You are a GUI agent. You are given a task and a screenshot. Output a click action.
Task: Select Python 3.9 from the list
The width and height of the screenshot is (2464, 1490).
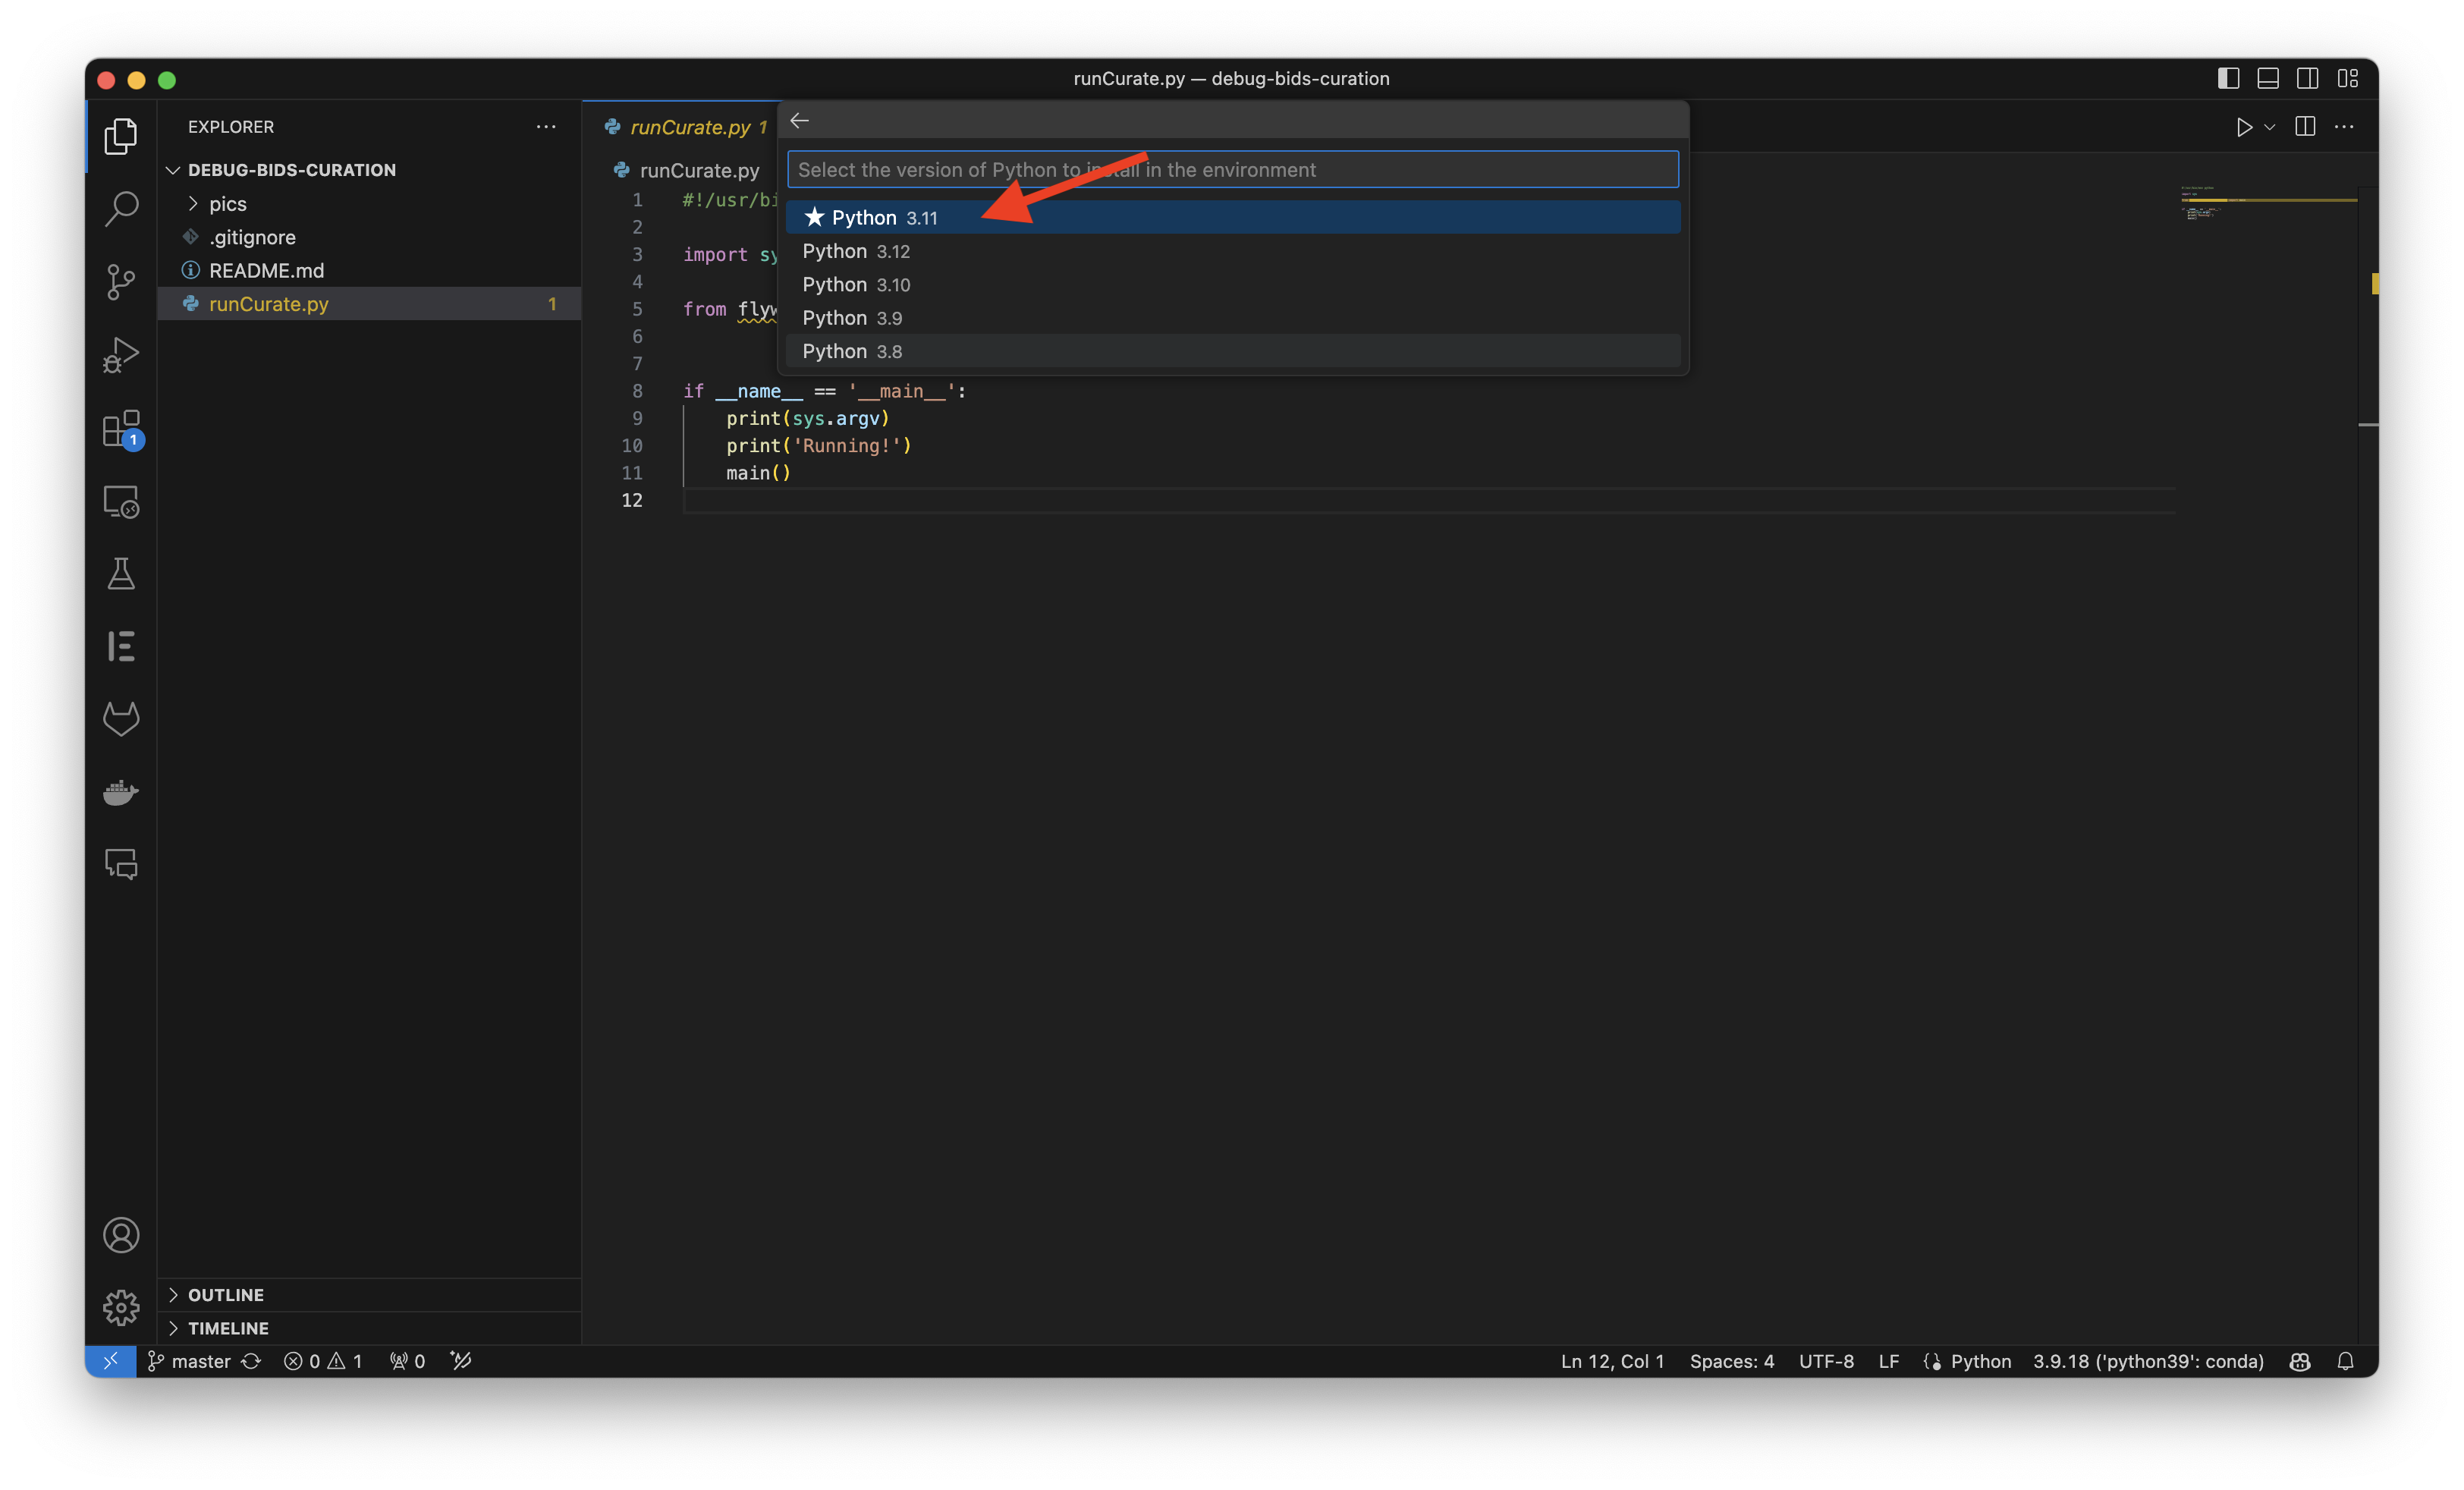(1232, 318)
